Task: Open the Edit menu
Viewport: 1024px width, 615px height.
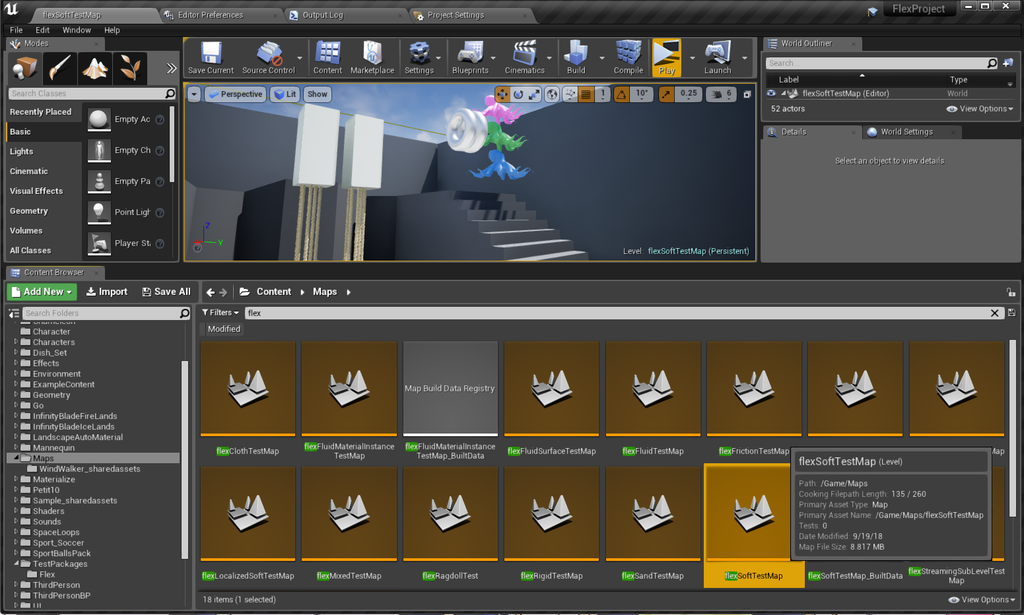Action: tap(42, 30)
